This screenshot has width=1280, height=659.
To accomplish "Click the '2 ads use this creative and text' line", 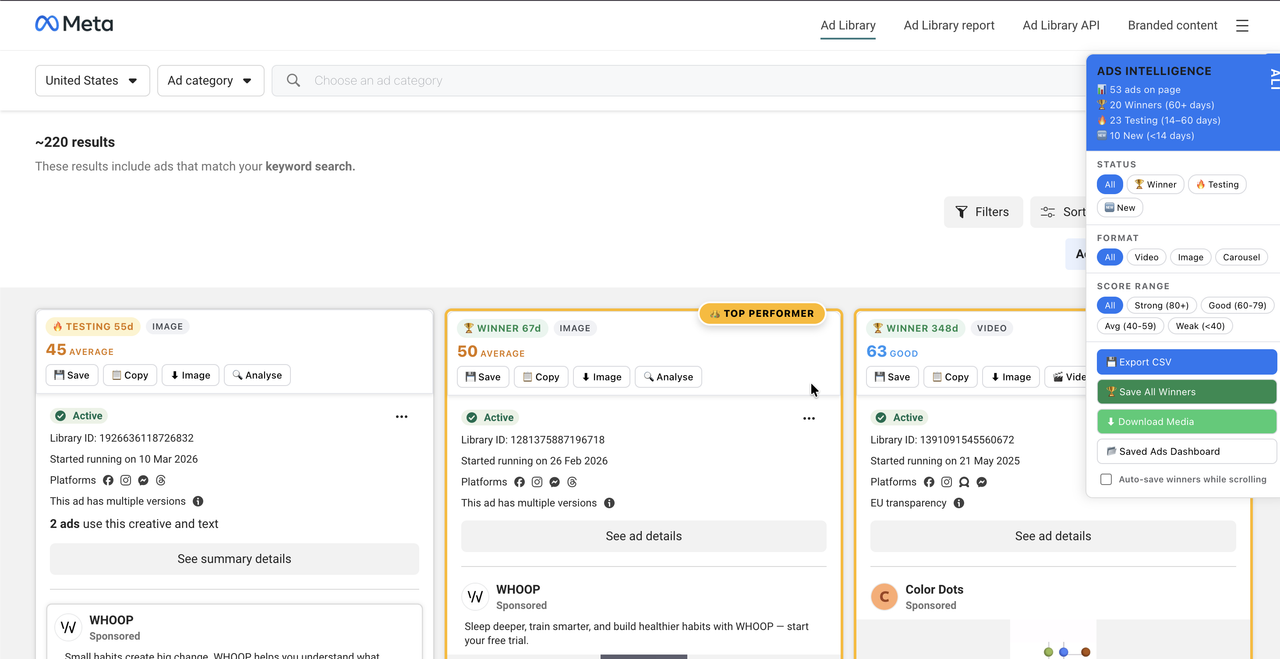I will point(134,524).
